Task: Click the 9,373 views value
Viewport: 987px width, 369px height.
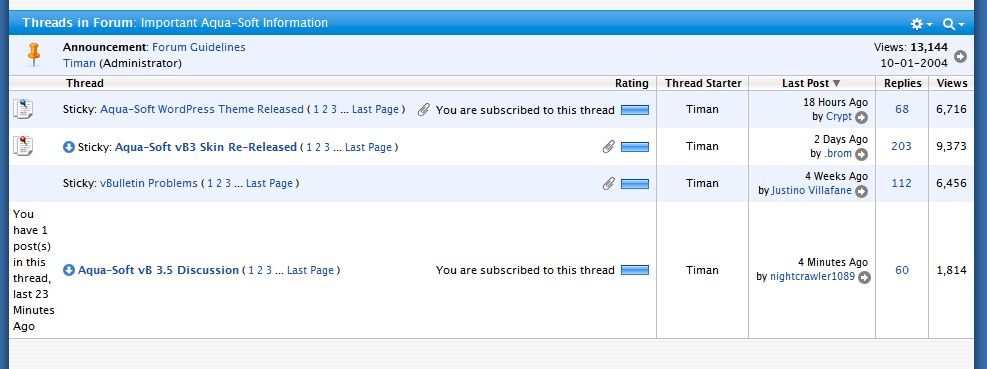Action: (951, 146)
